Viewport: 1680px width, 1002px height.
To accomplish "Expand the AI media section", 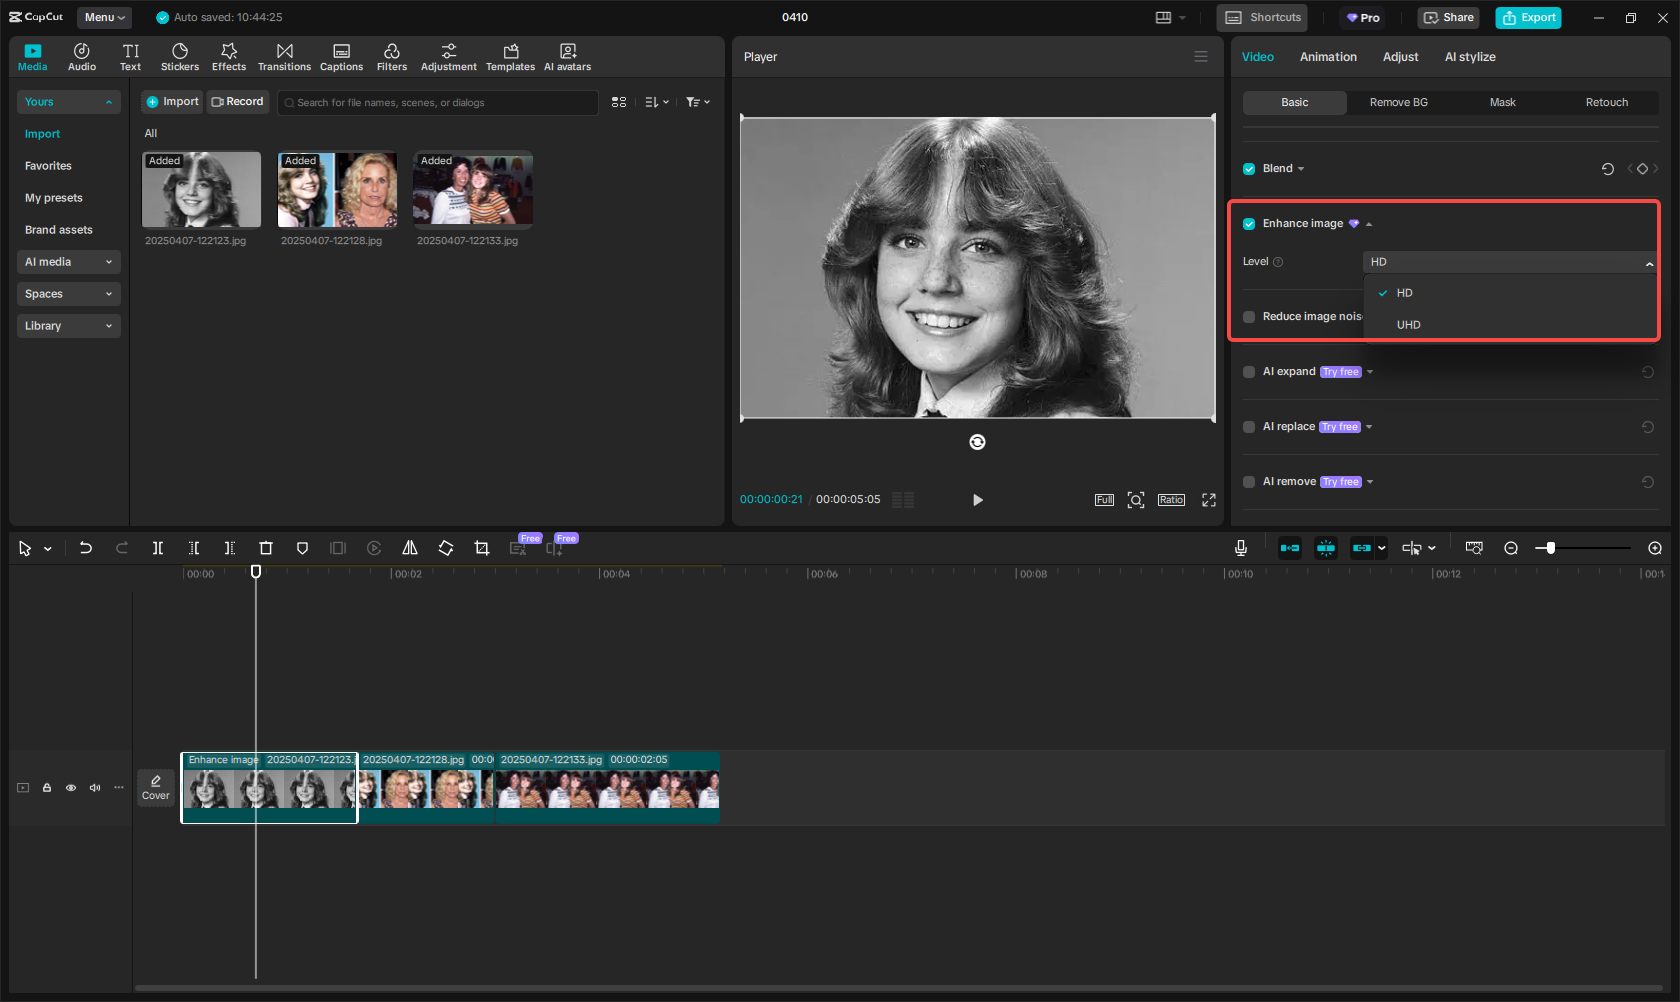I will [68, 262].
